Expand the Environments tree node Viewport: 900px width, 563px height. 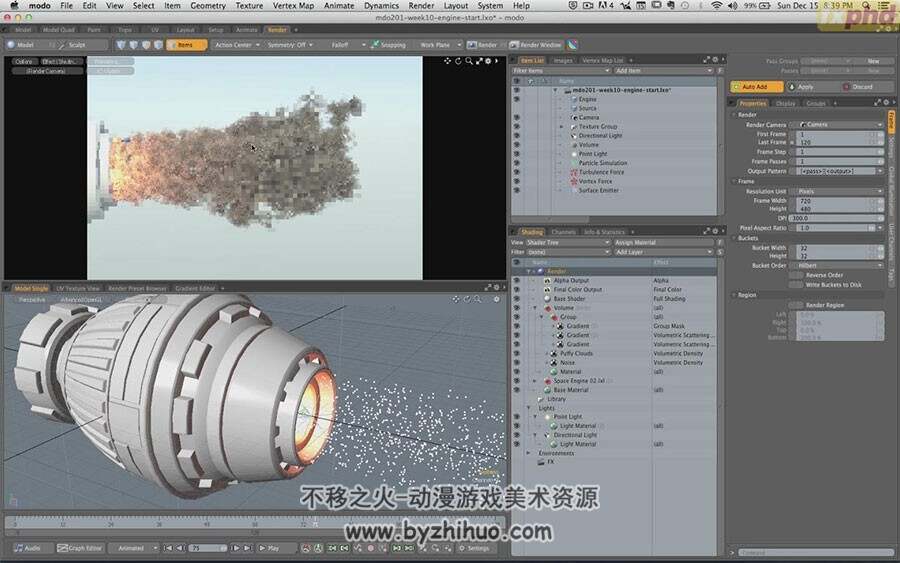point(529,453)
